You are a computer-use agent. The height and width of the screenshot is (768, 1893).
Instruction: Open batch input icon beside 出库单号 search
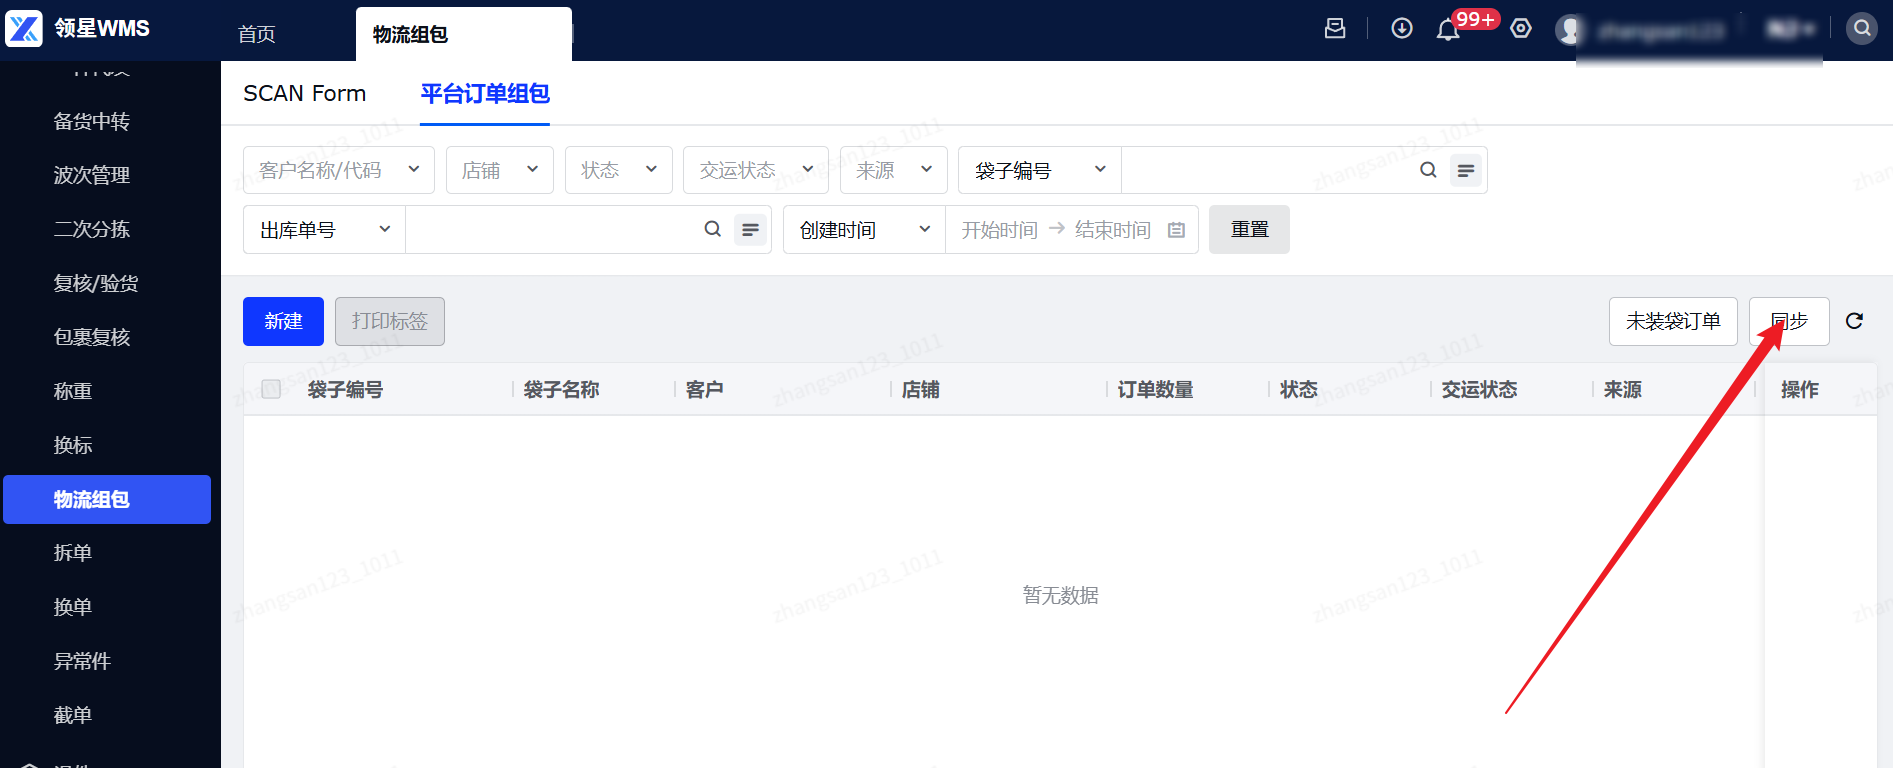click(x=750, y=229)
